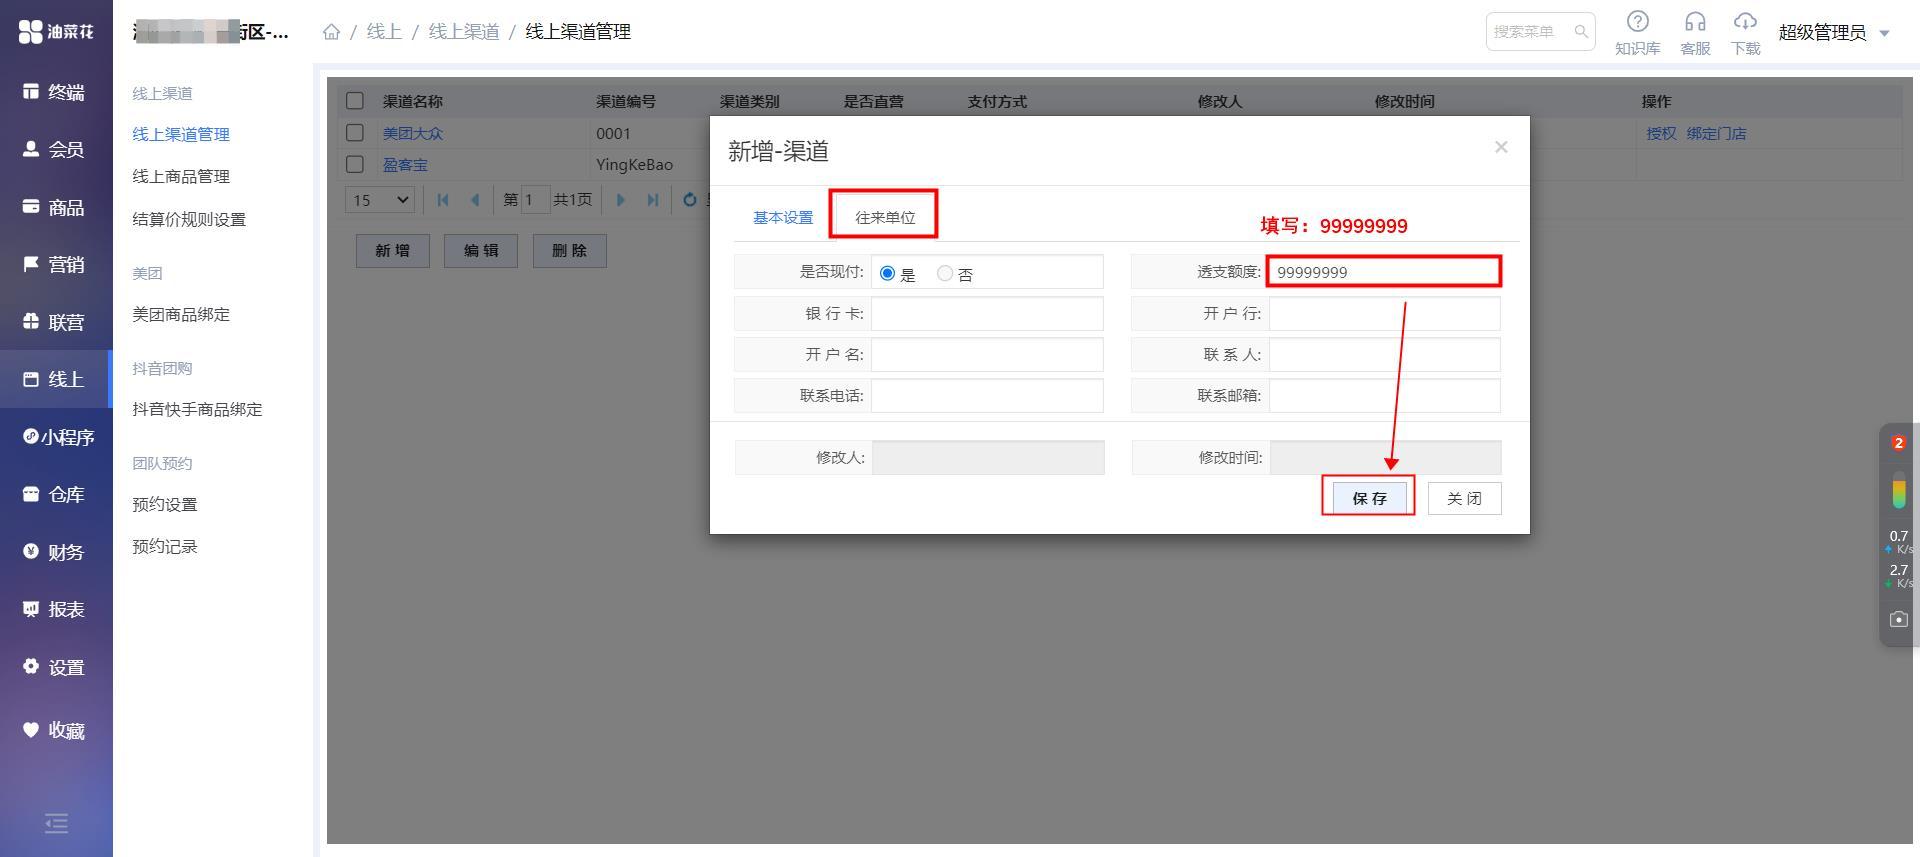Open 预约设置 in the submenu
Viewport: 1920px width, 857px height.
point(165,505)
